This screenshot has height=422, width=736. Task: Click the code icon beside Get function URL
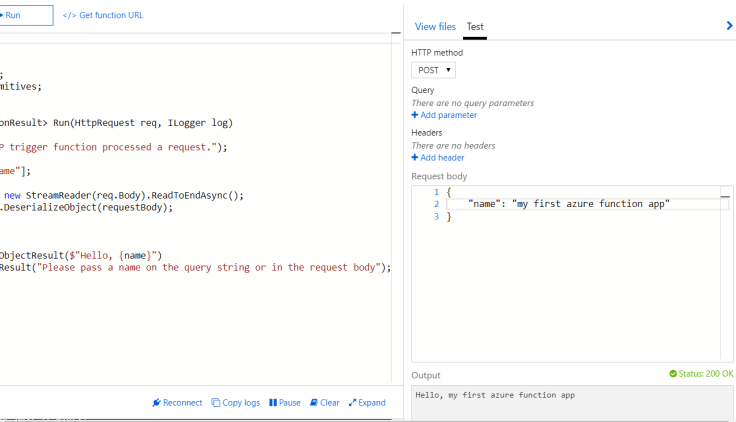click(x=69, y=15)
